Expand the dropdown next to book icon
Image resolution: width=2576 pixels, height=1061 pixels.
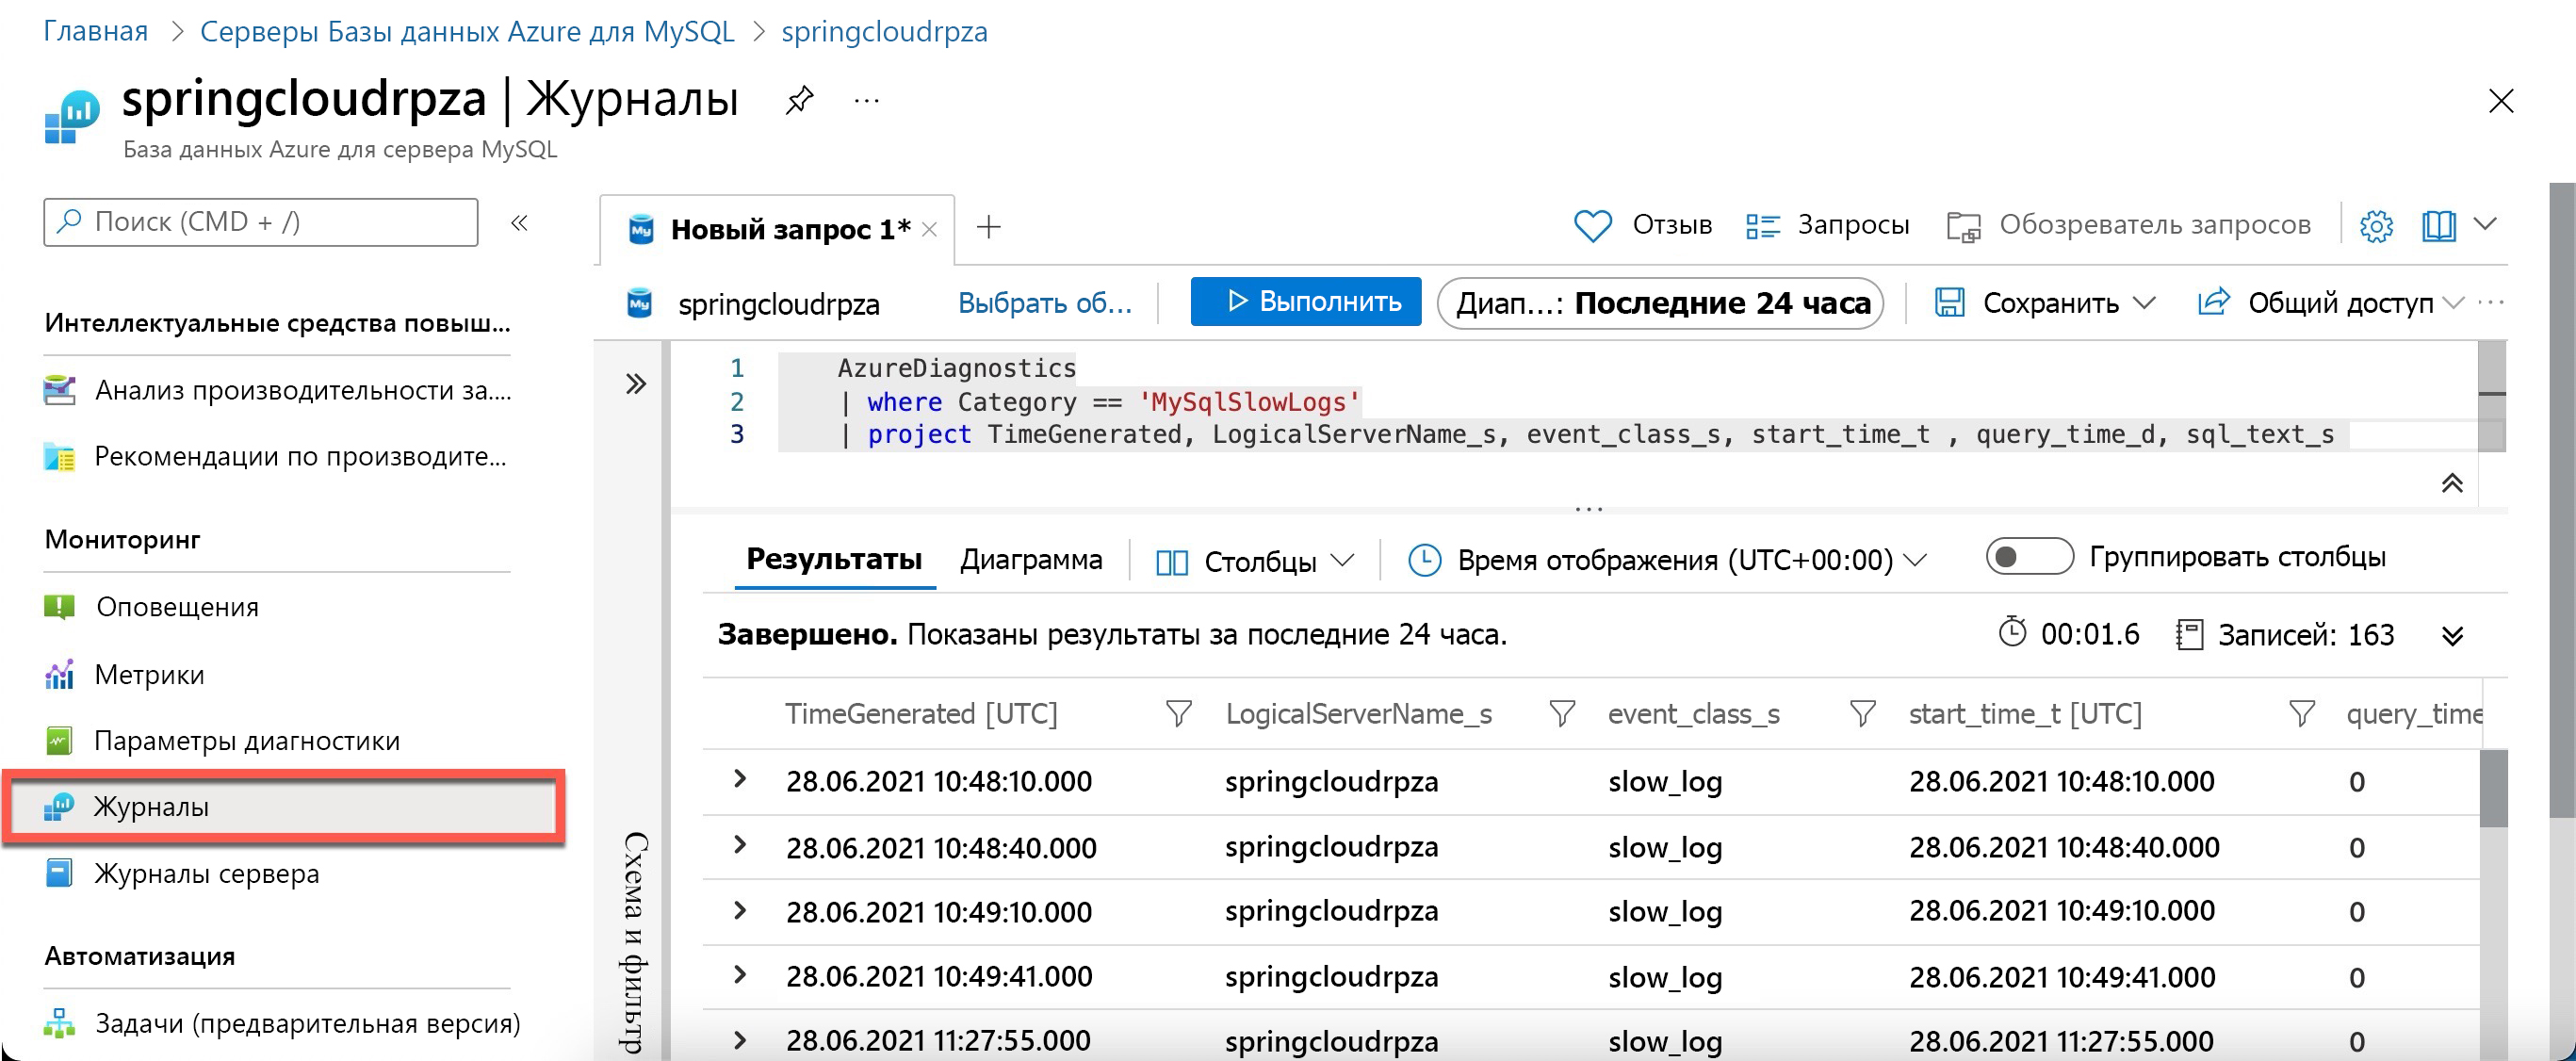(2485, 224)
